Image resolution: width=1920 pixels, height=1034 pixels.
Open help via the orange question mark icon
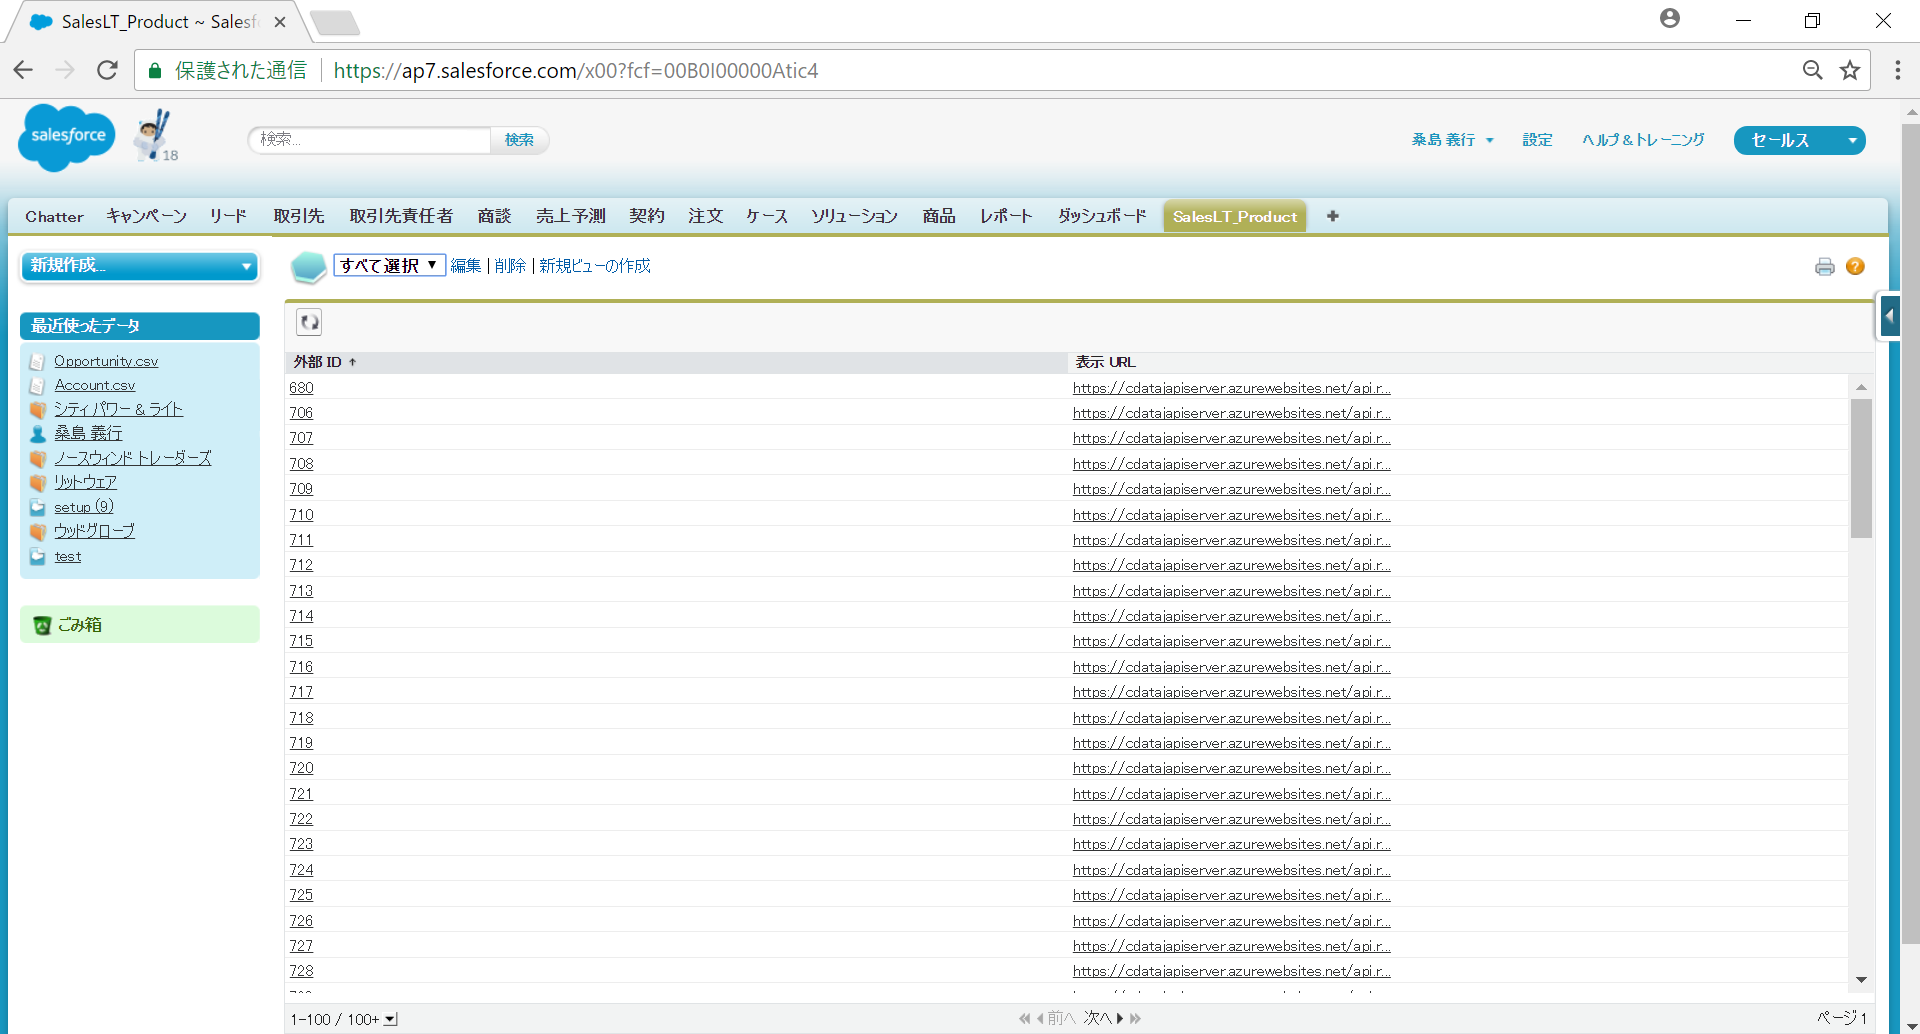[1857, 266]
